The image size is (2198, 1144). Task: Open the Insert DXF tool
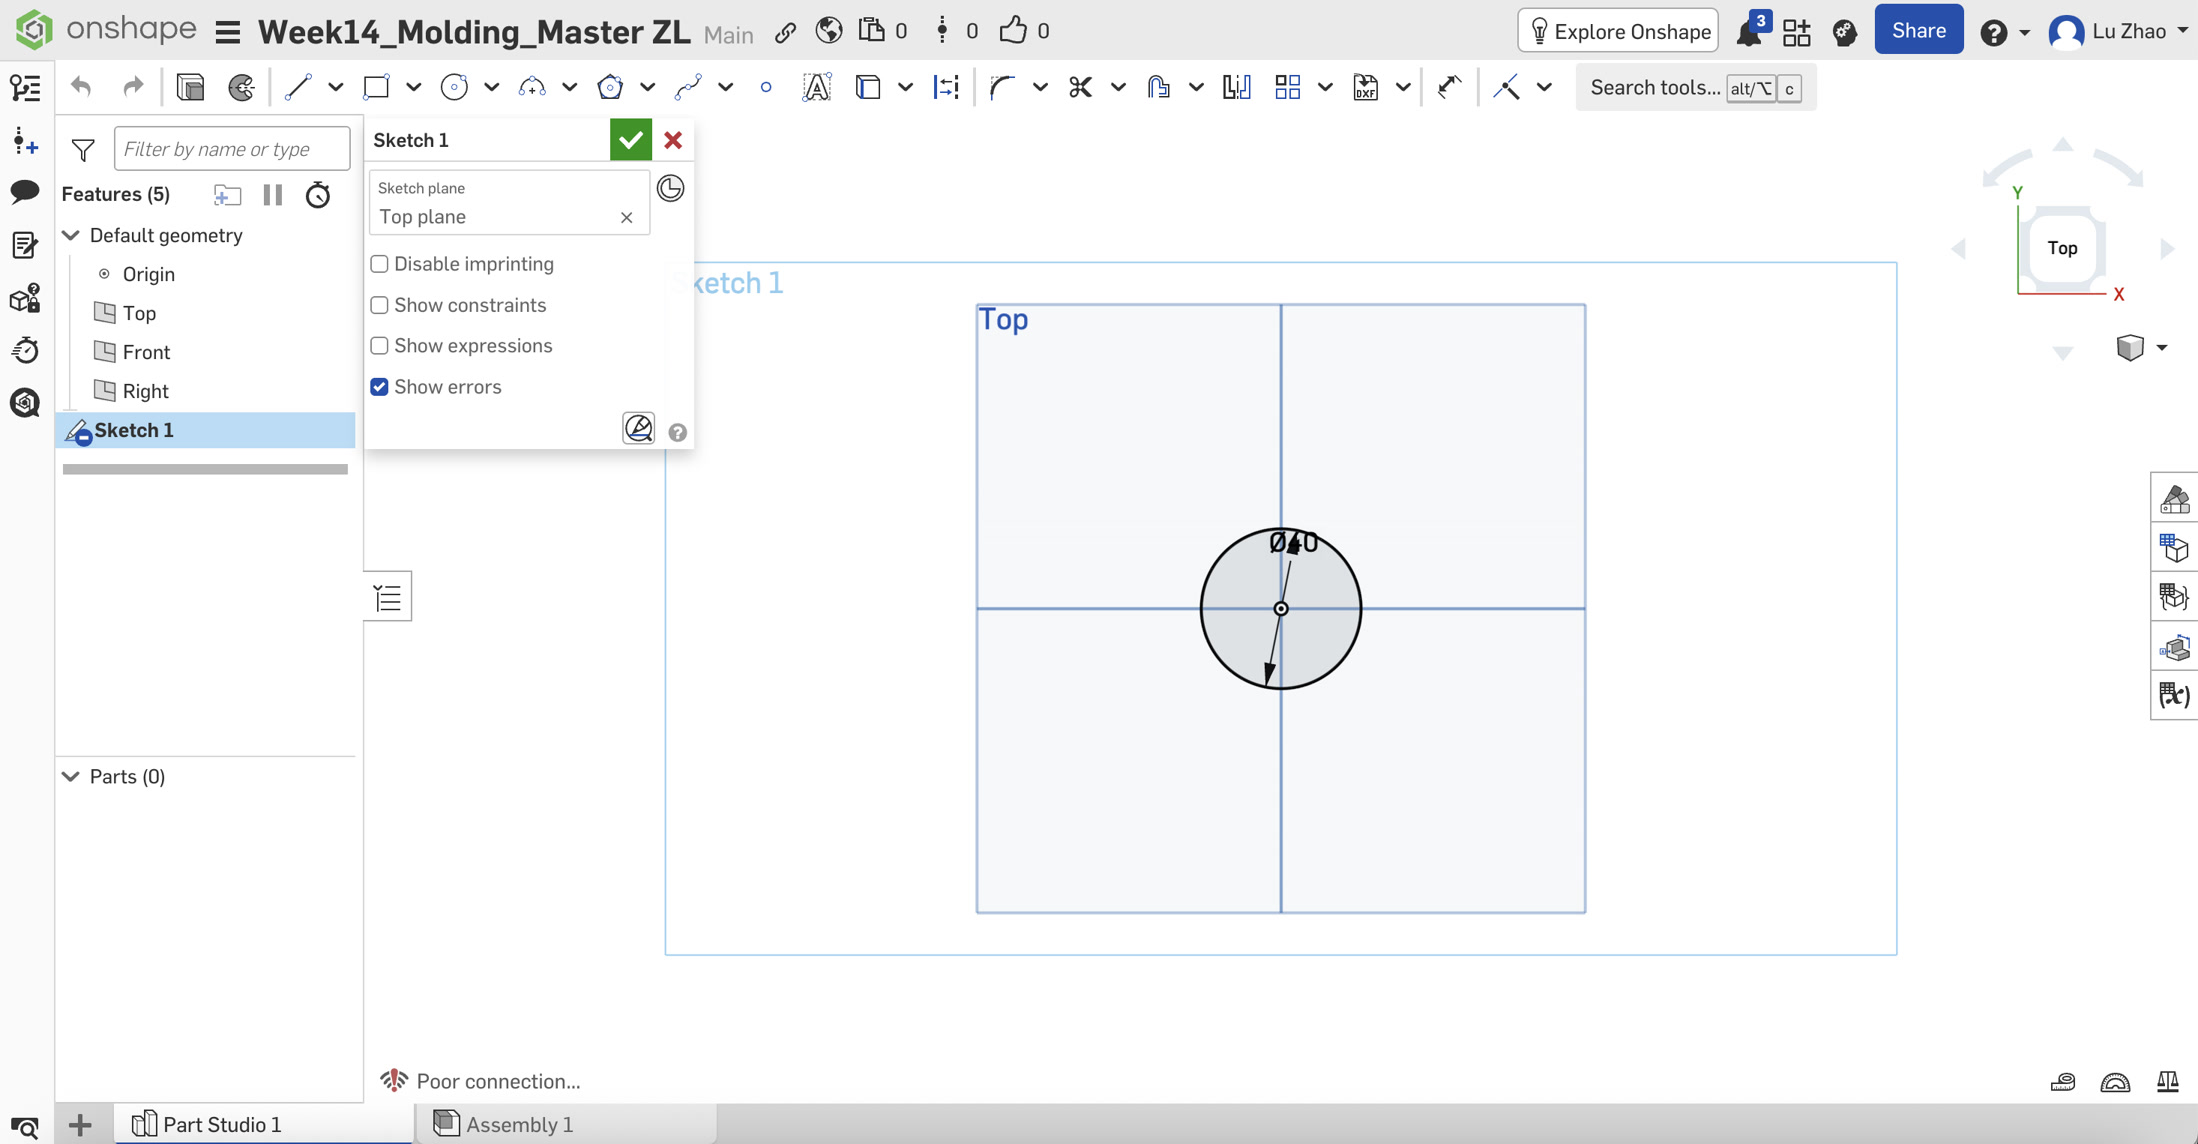pos(1365,88)
